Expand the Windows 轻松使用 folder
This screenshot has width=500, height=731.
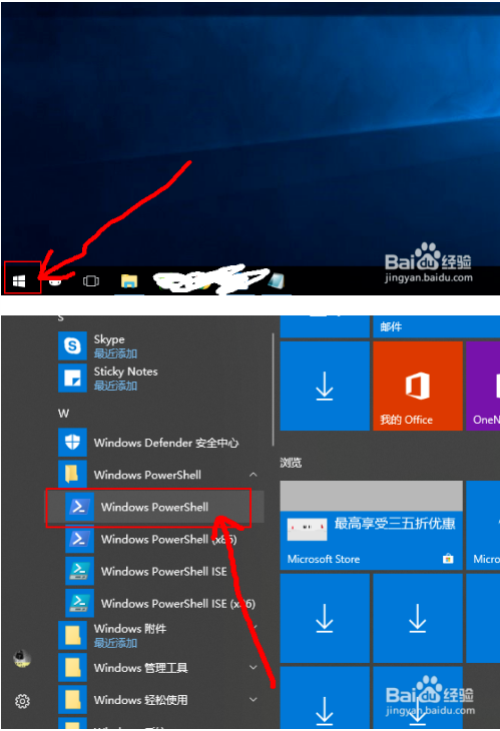158,700
